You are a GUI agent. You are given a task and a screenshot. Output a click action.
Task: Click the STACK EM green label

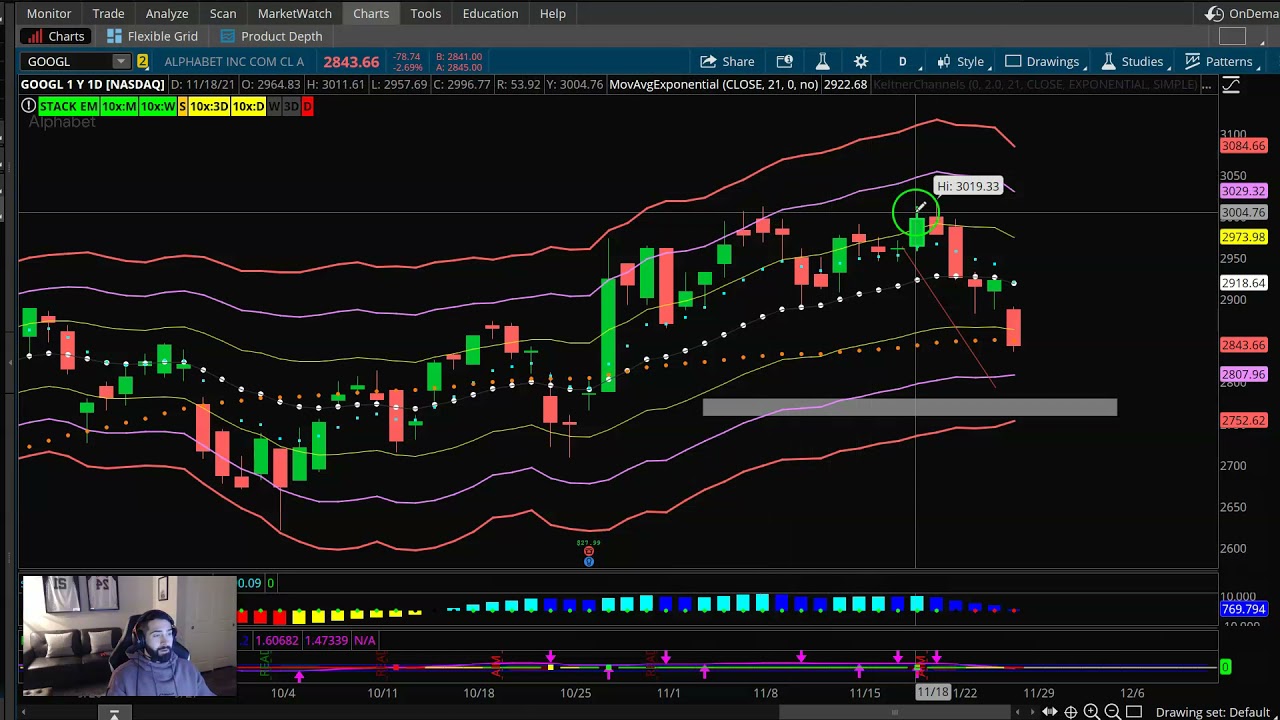point(68,106)
